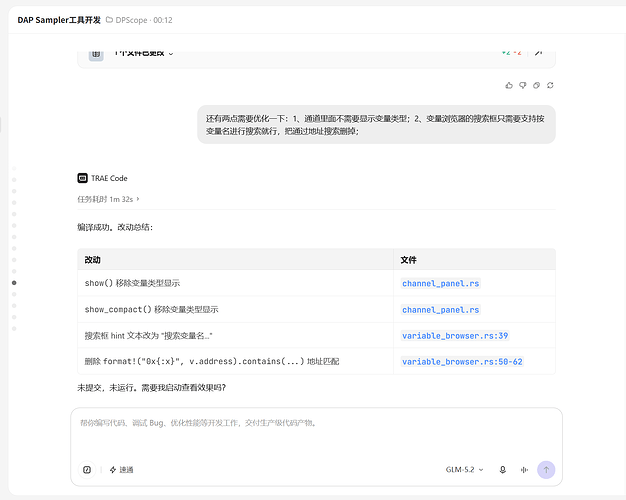626x500 pixels.
Task: Click the lightning bolt icon next to 速通
Action: [x=113, y=470]
